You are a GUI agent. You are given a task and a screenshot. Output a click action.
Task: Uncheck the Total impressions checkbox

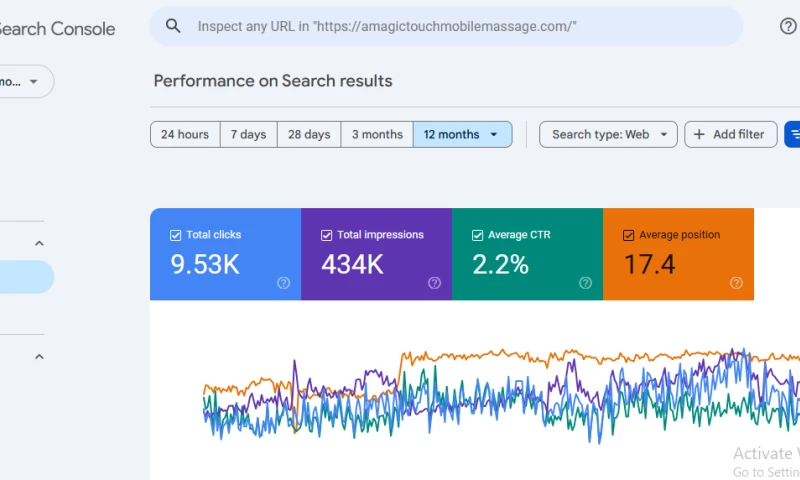click(x=326, y=235)
